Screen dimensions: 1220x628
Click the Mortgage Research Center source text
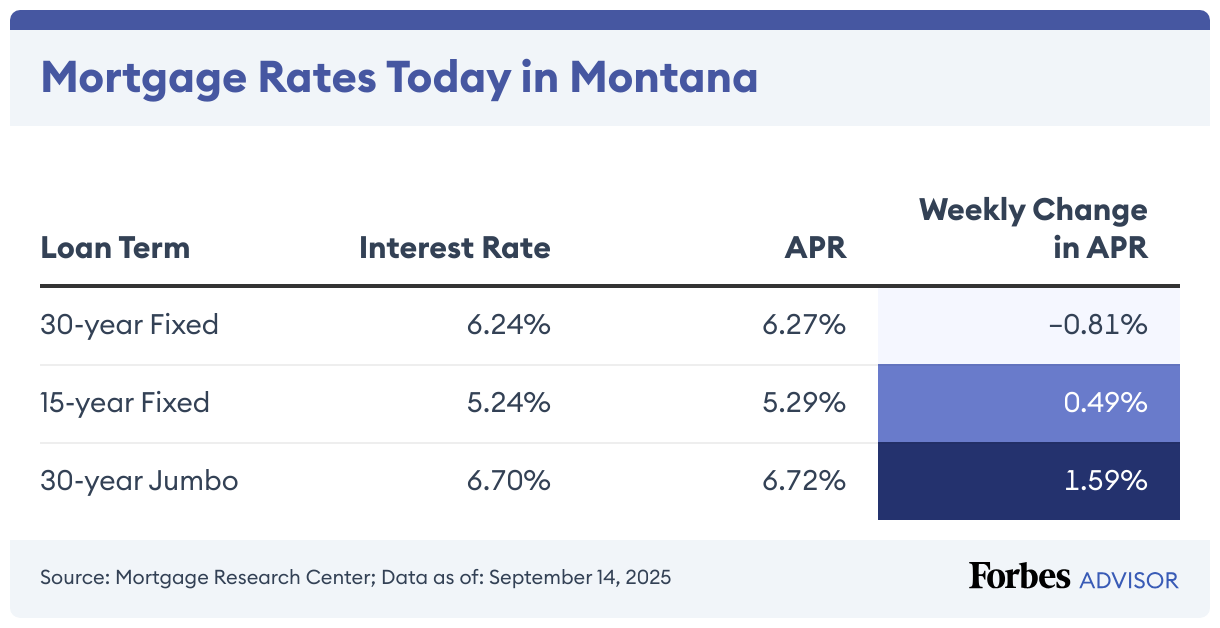355,578
